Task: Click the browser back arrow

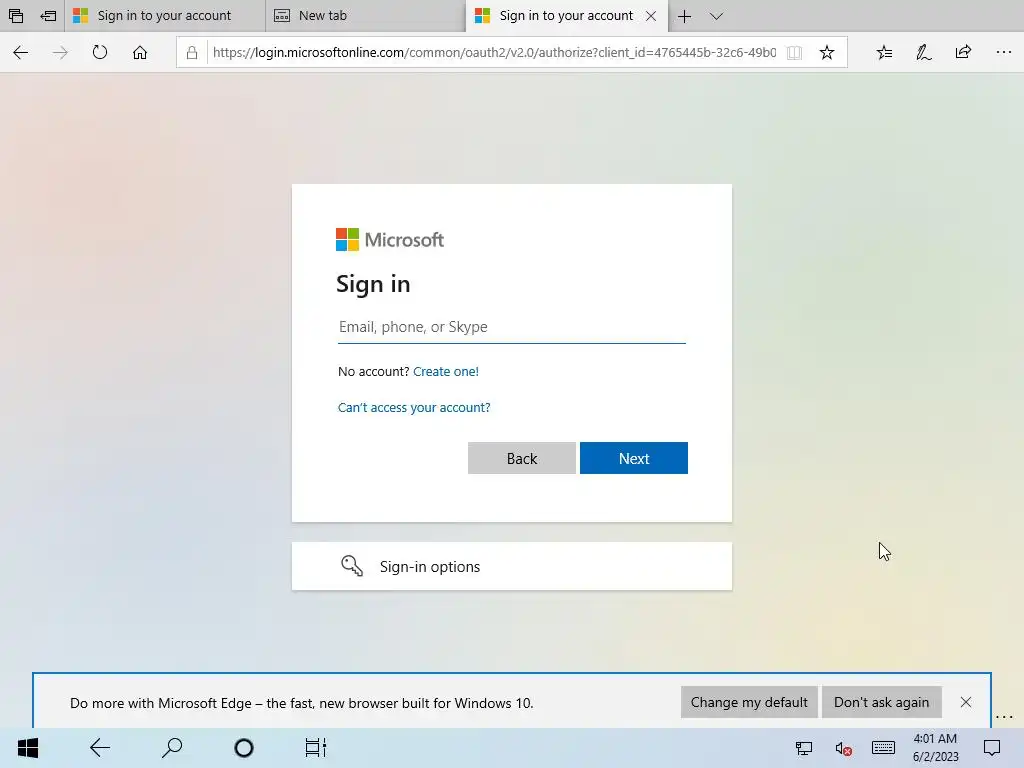Action: 20,52
